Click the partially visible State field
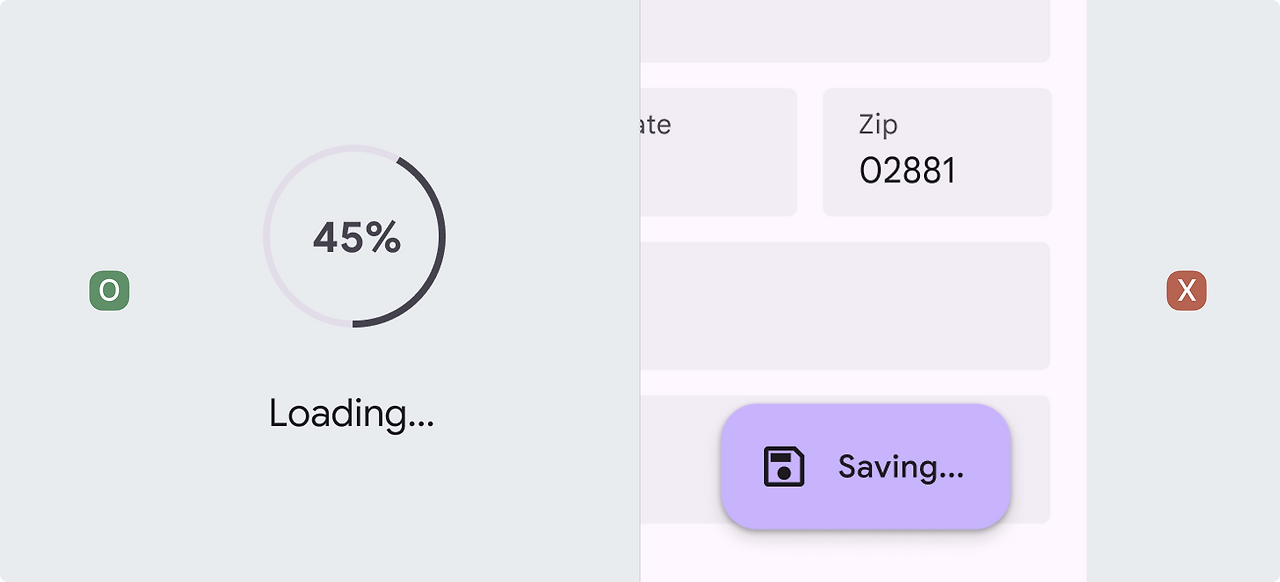The width and height of the screenshot is (1280, 582). pyautogui.click(x=718, y=152)
